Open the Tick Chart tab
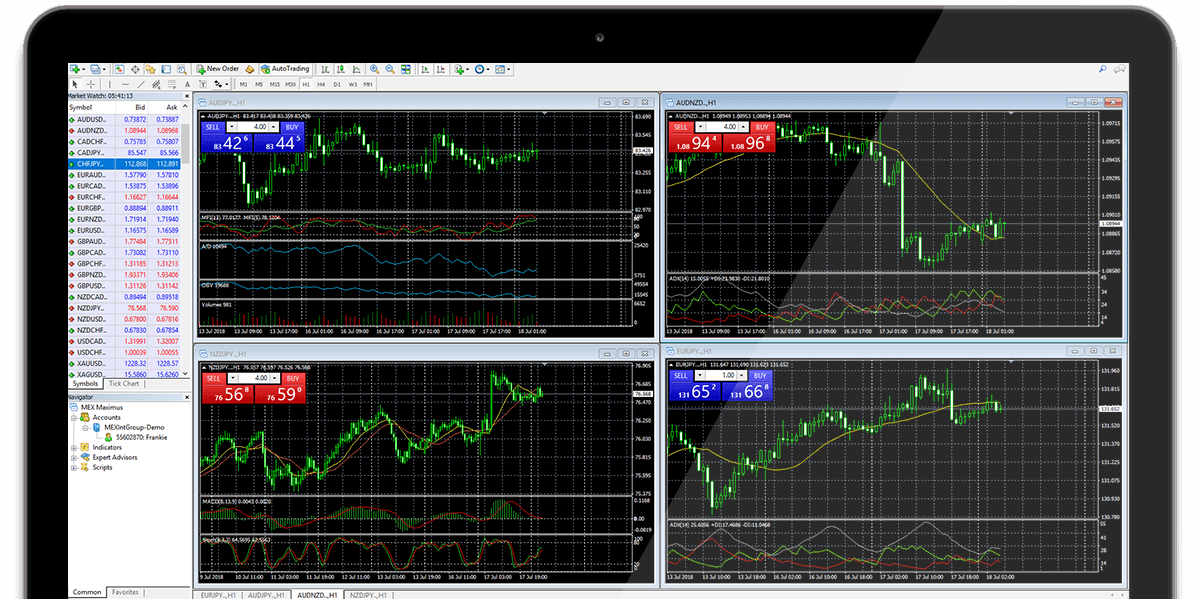 (x=125, y=383)
